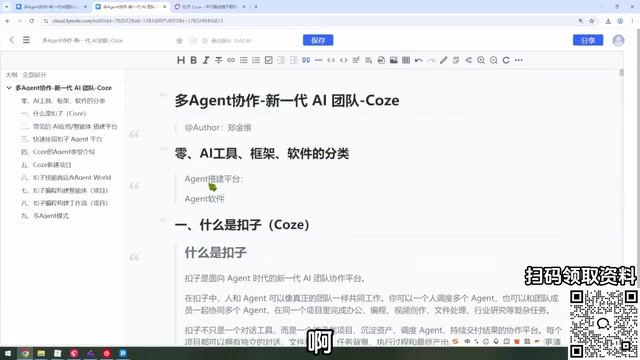Image resolution: width=640 pixels, height=360 pixels.
Task: Increase indent with indent icon
Action: pyautogui.click(x=293, y=60)
